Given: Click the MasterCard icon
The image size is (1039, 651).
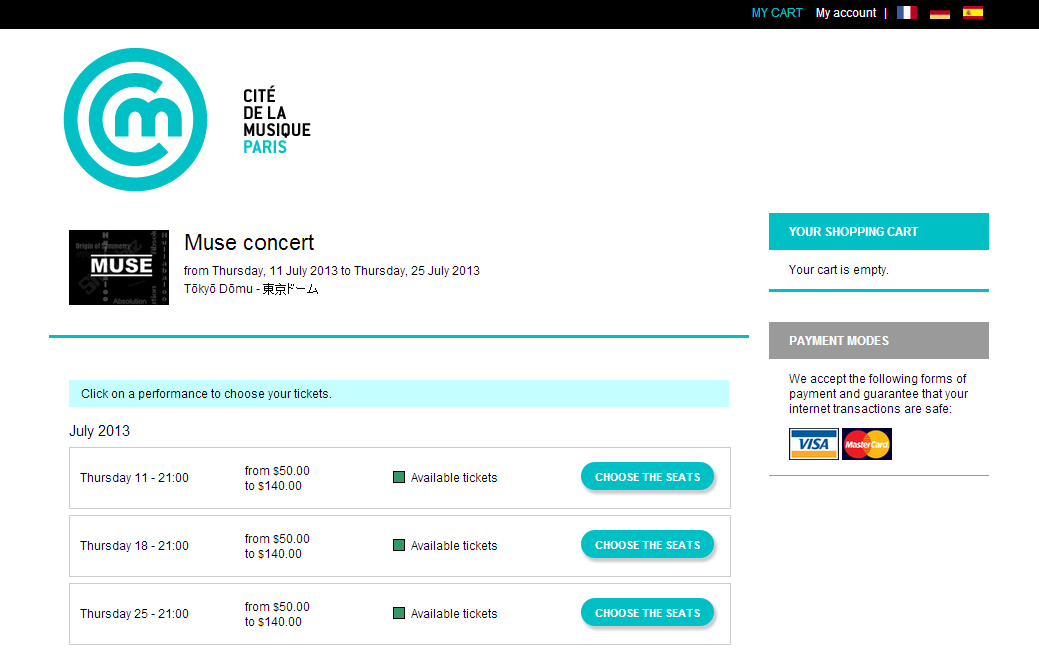Looking at the screenshot, I should tap(867, 444).
